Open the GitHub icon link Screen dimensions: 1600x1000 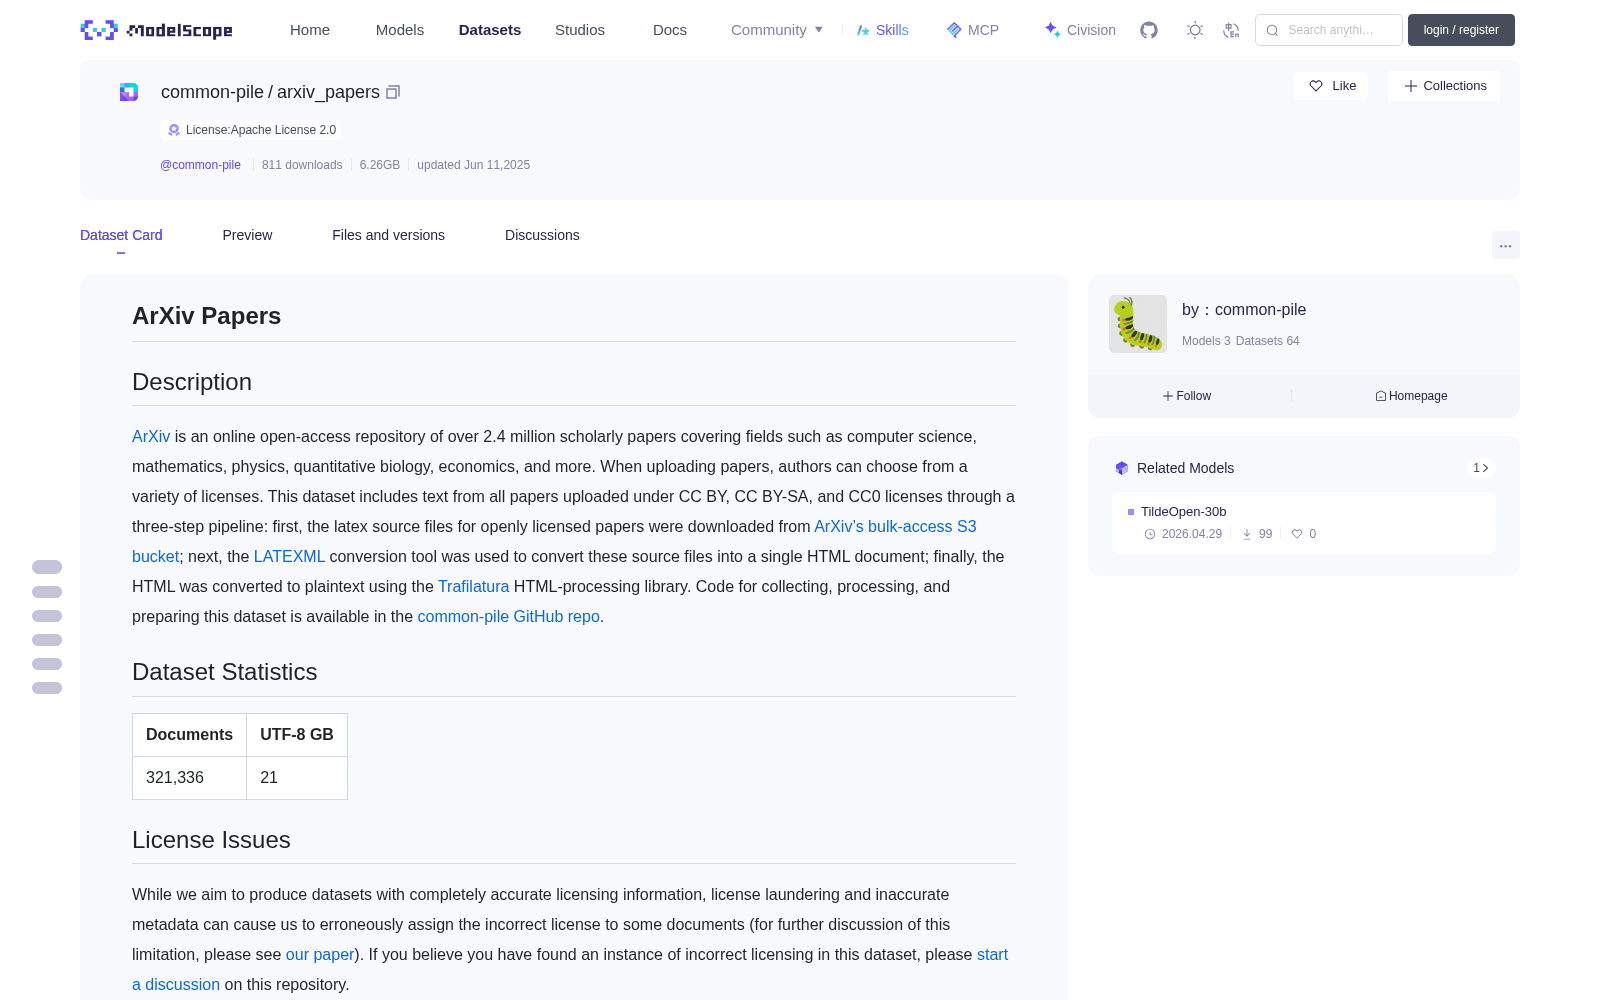[1149, 30]
